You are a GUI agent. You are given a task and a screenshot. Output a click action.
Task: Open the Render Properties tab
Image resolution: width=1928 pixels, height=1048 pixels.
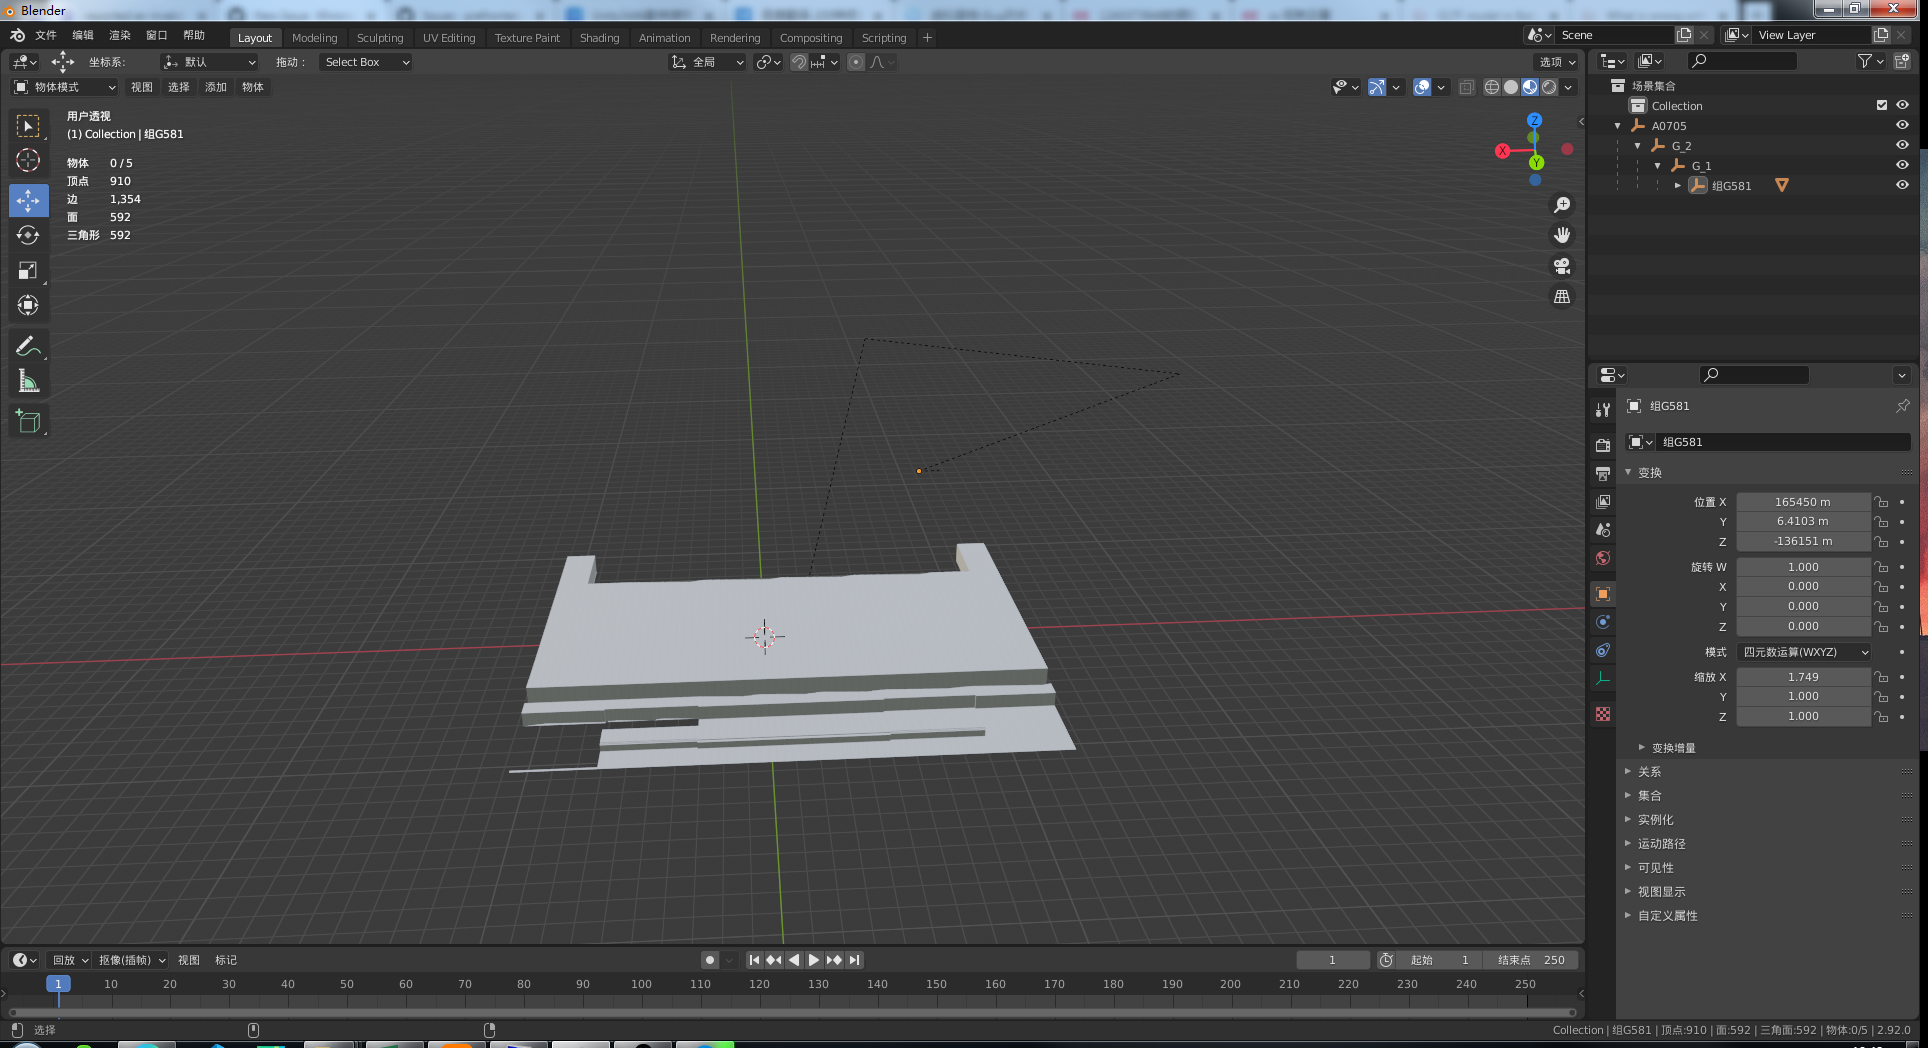point(1602,443)
